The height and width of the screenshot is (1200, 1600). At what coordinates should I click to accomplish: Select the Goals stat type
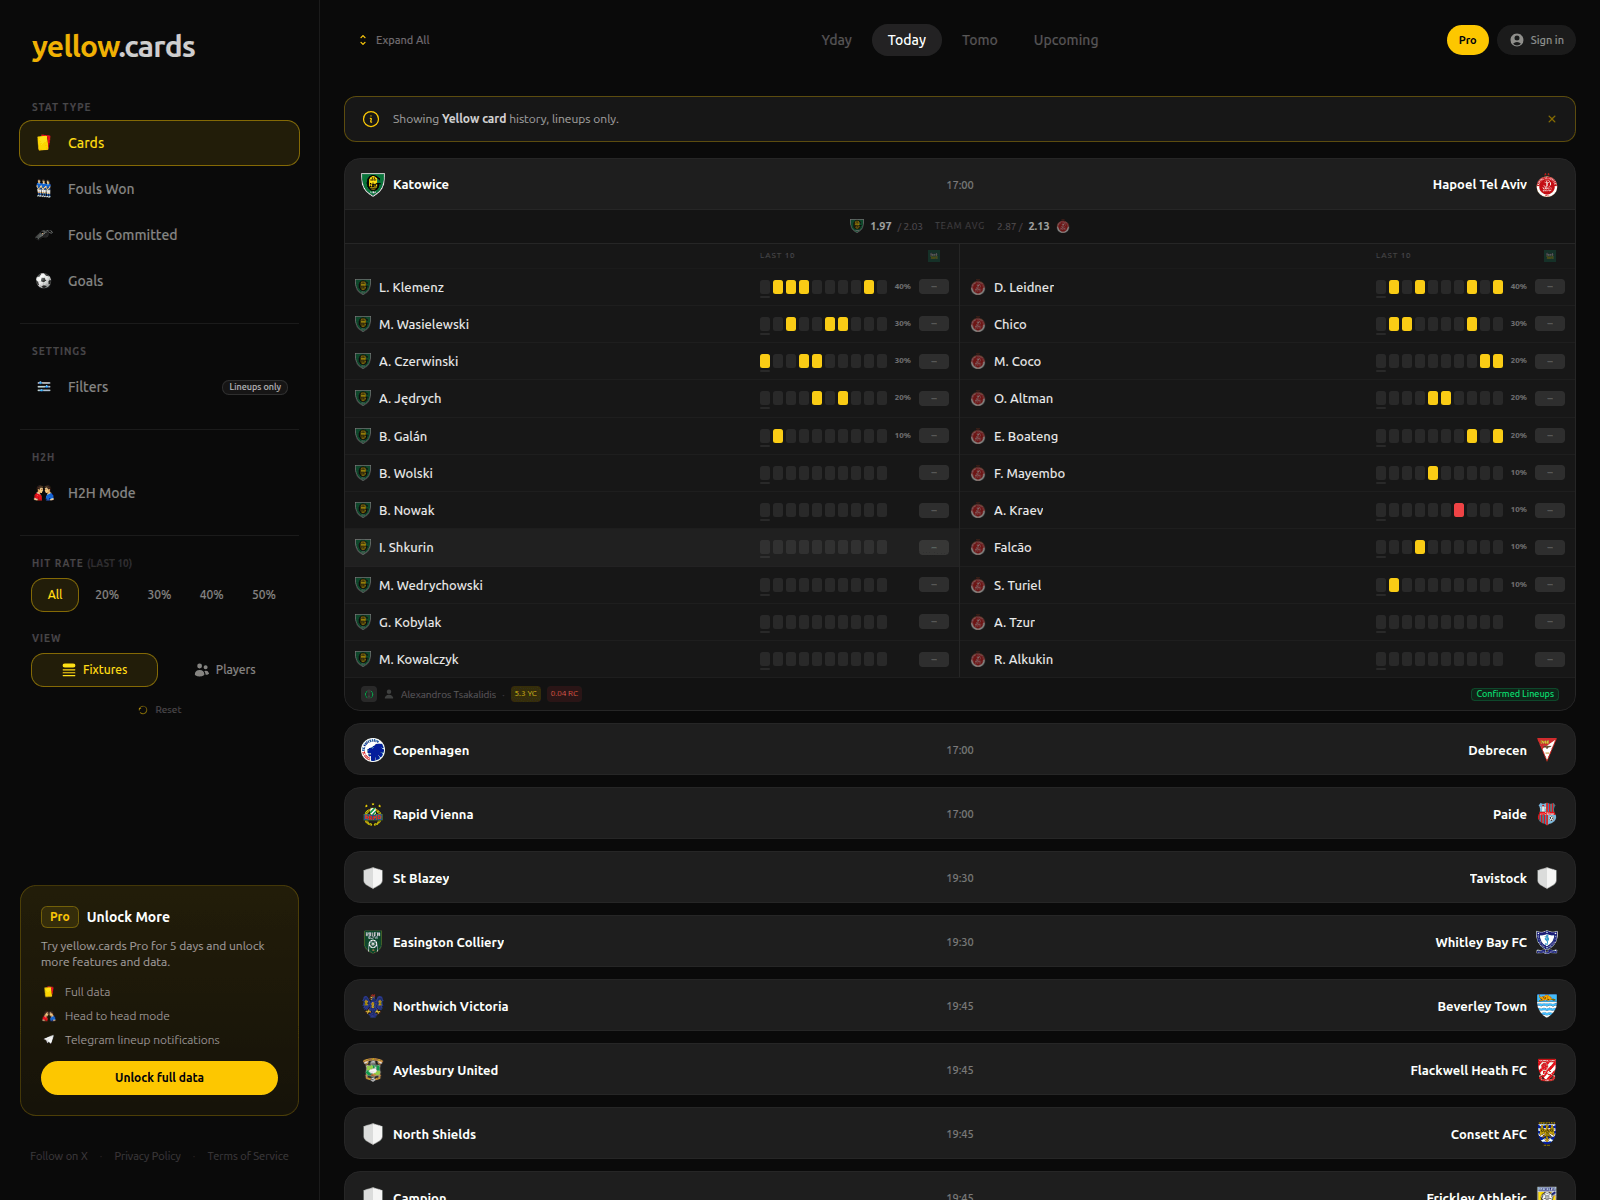pos(159,281)
